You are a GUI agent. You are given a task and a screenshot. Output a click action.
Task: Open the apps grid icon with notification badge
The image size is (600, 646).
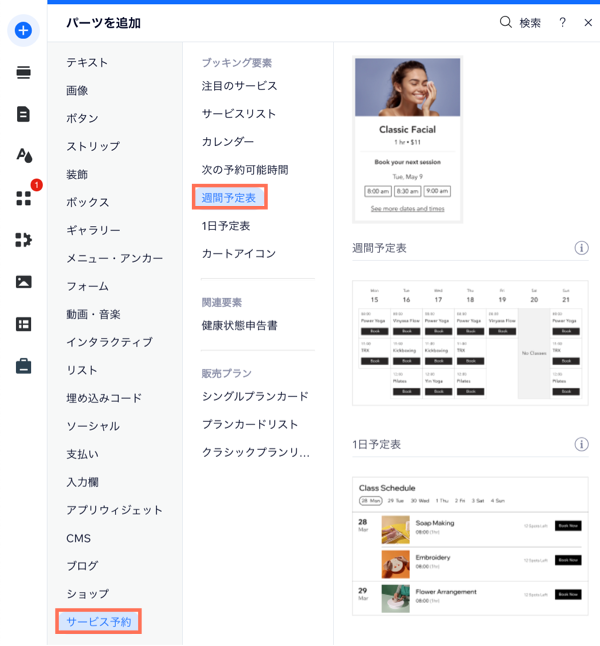click(23, 198)
